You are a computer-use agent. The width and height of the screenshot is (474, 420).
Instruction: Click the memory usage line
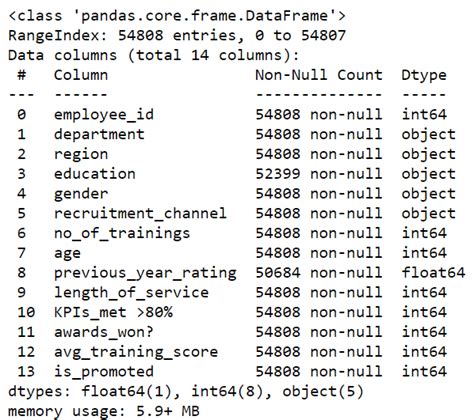point(104,411)
